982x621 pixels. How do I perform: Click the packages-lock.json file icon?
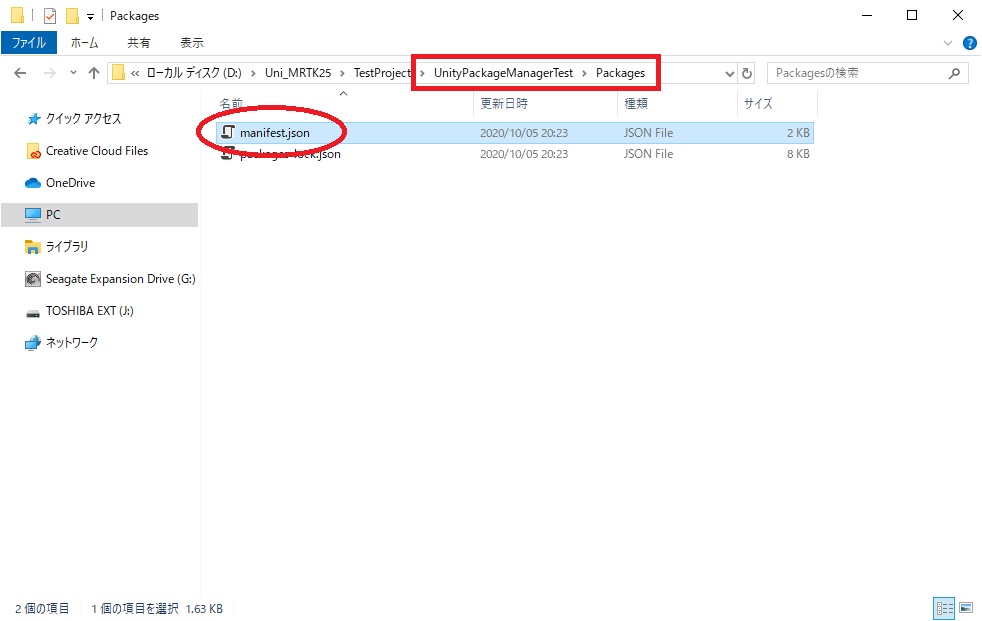click(228, 154)
